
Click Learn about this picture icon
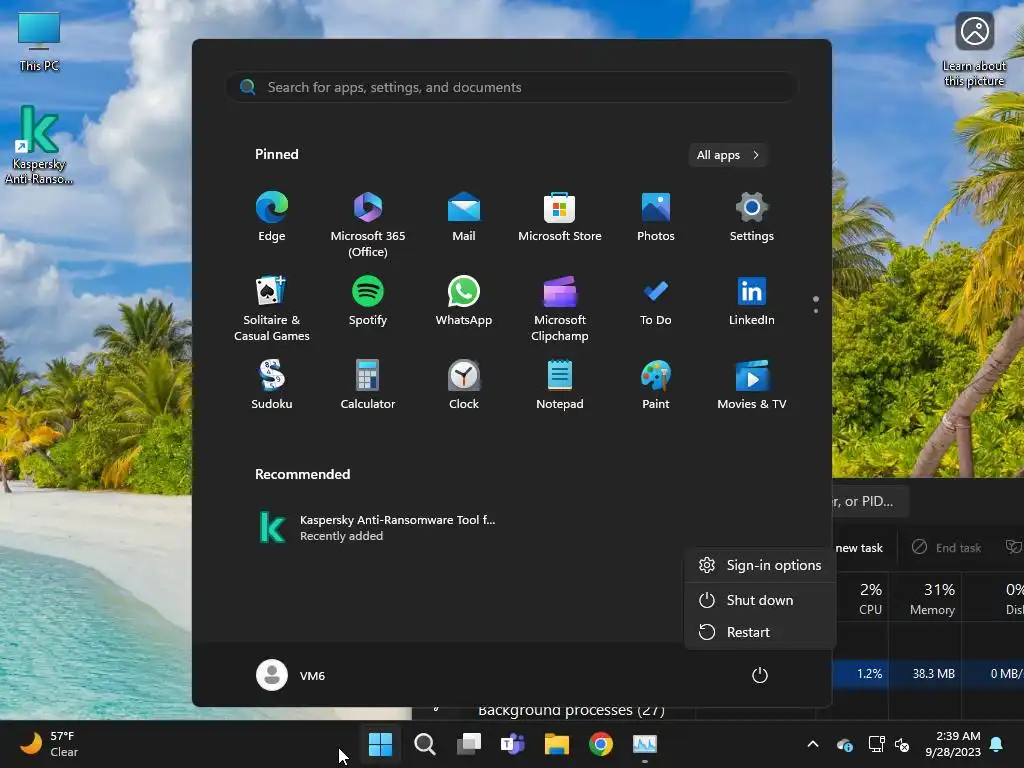tap(974, 50)
